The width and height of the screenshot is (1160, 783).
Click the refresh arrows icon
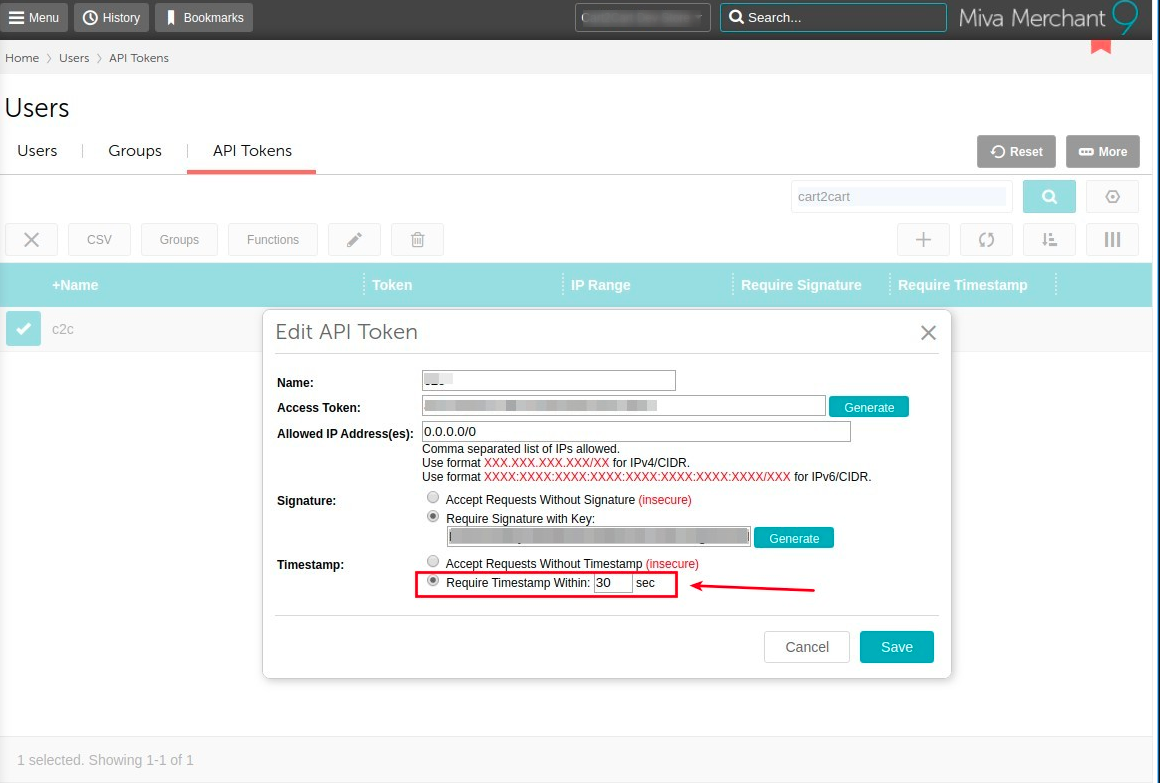(x=986, y=240)
